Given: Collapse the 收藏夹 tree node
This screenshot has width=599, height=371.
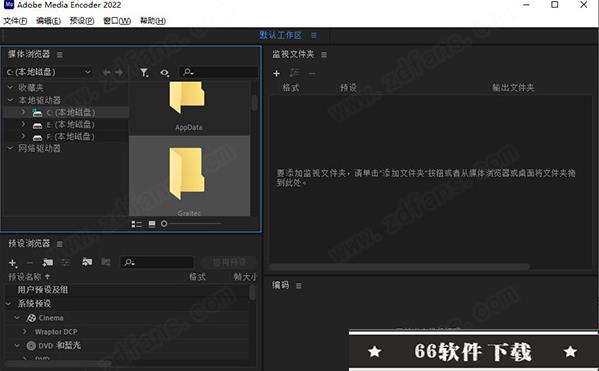Looking at the screenshot, I should pos(10,87).
